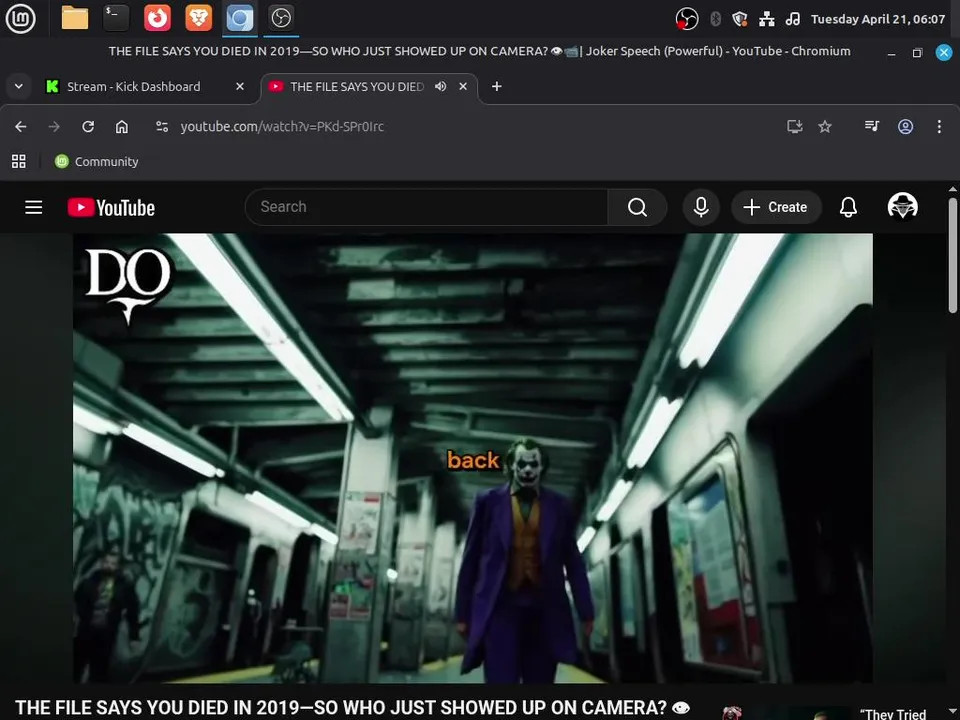Screen dimensions: 960x720
Task: Open the YouTube hamburger guide menu
Action: 34,207
